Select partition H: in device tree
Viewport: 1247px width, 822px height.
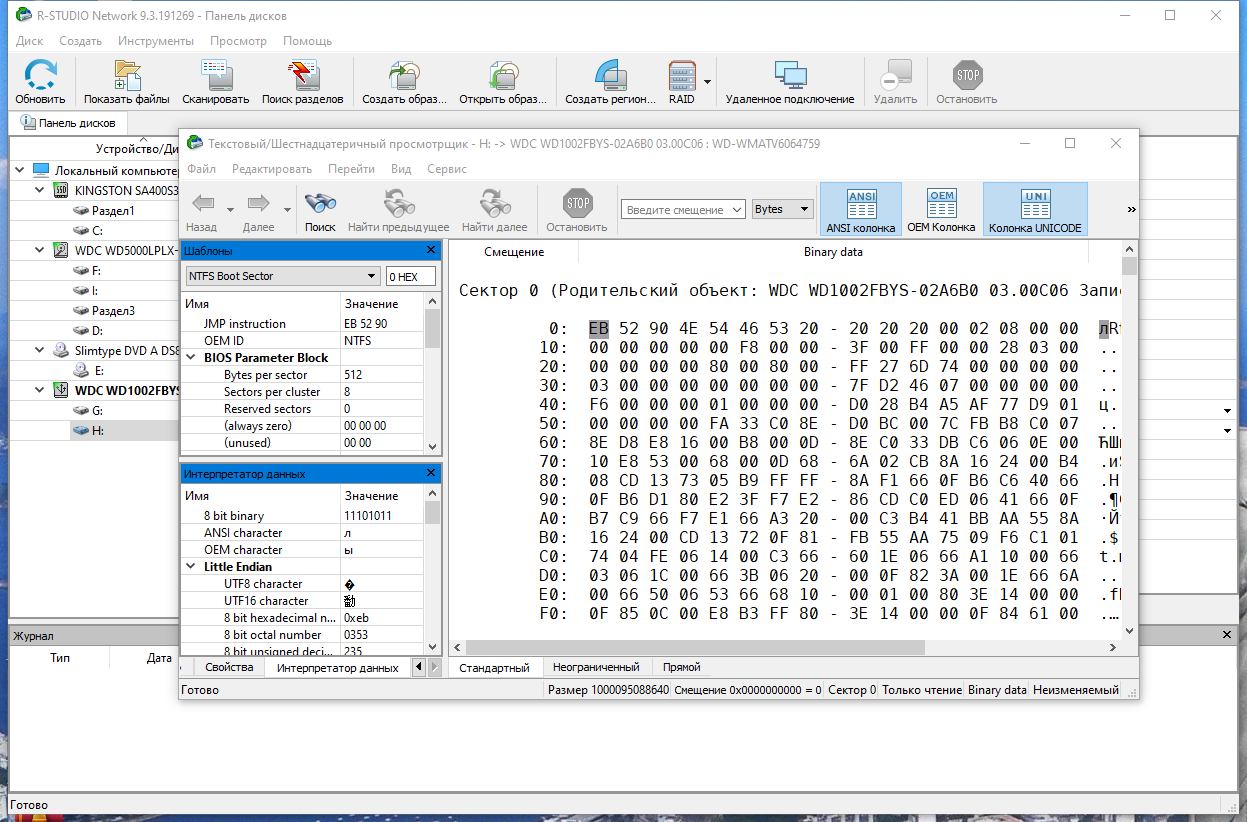point(97,430)
